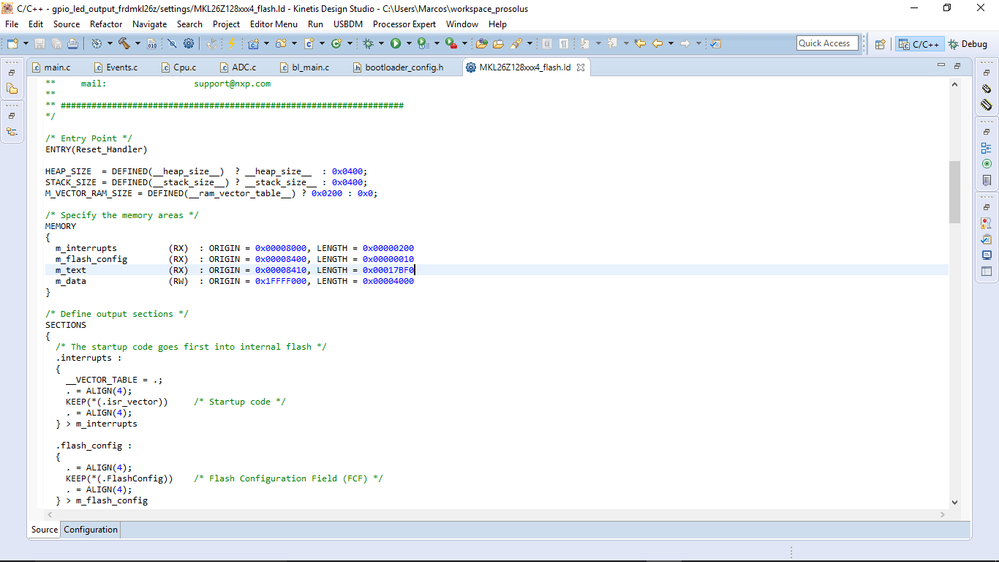Open the Configuration tab at bottom

pos(90,530)
